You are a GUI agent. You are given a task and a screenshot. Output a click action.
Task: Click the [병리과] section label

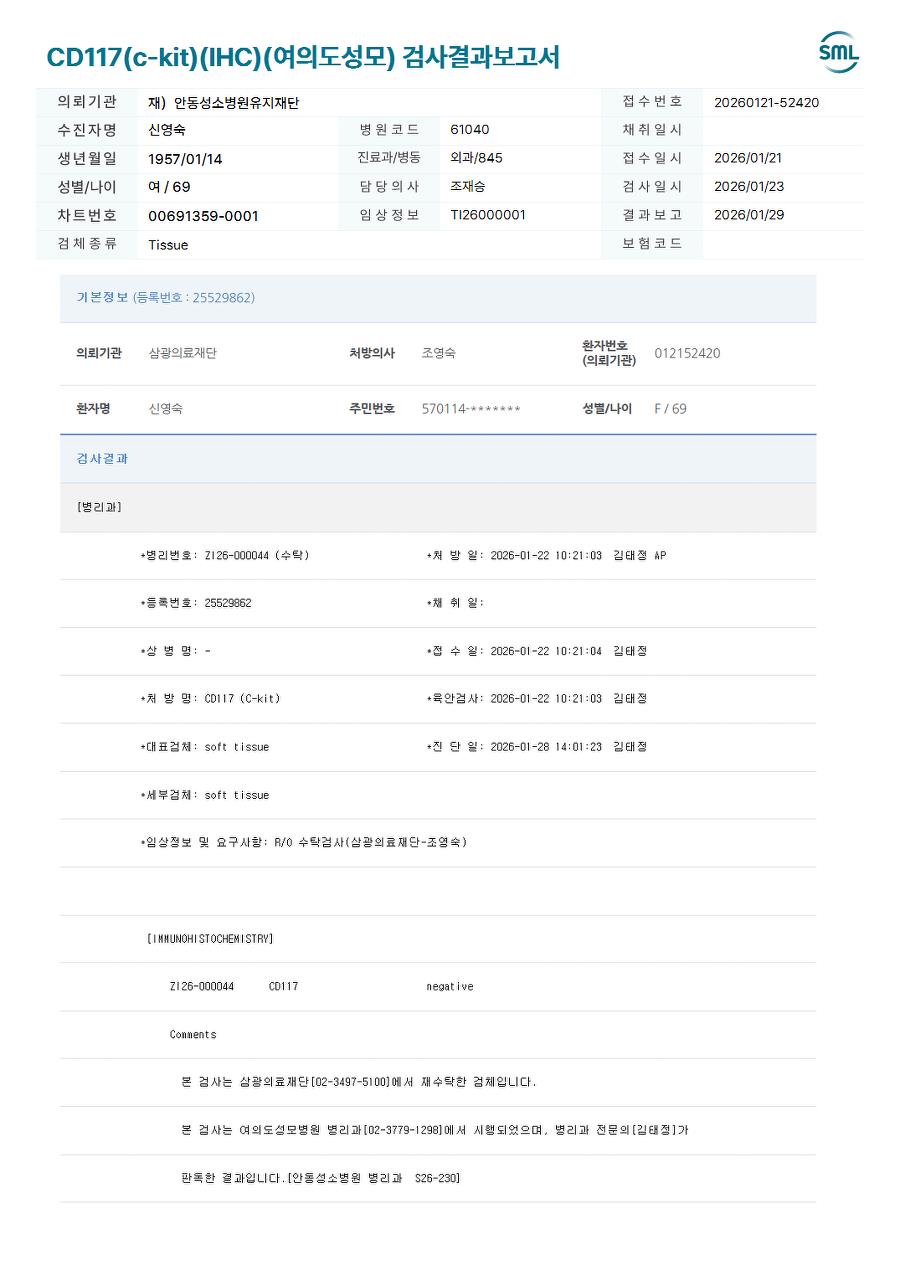pyautogui.click(x=99, y=507)
